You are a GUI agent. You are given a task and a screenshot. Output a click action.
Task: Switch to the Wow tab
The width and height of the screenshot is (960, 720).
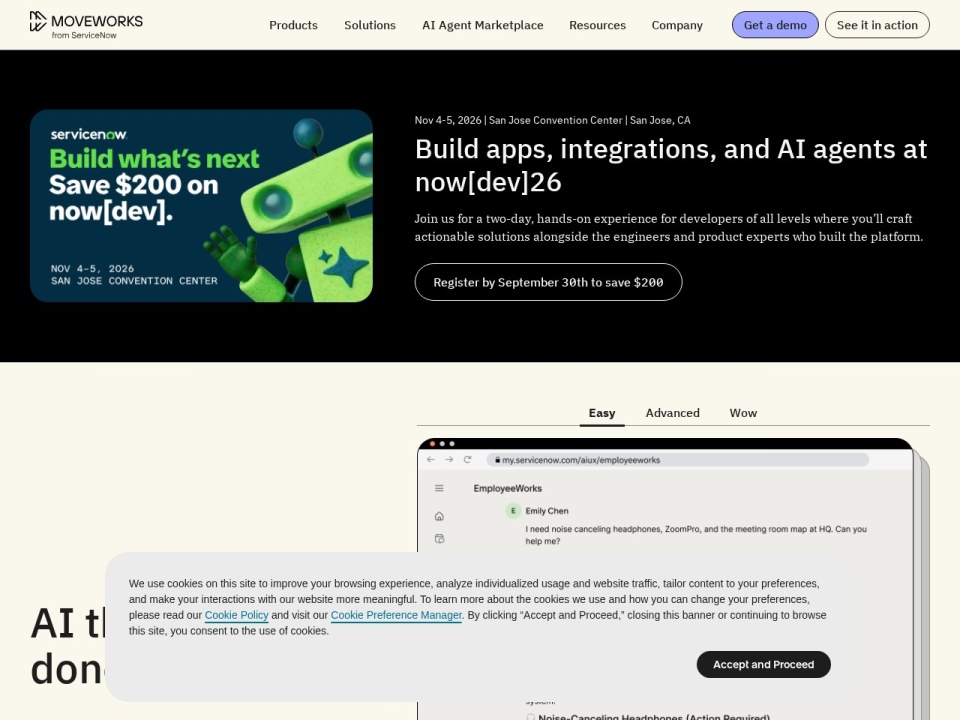(743, 413)
